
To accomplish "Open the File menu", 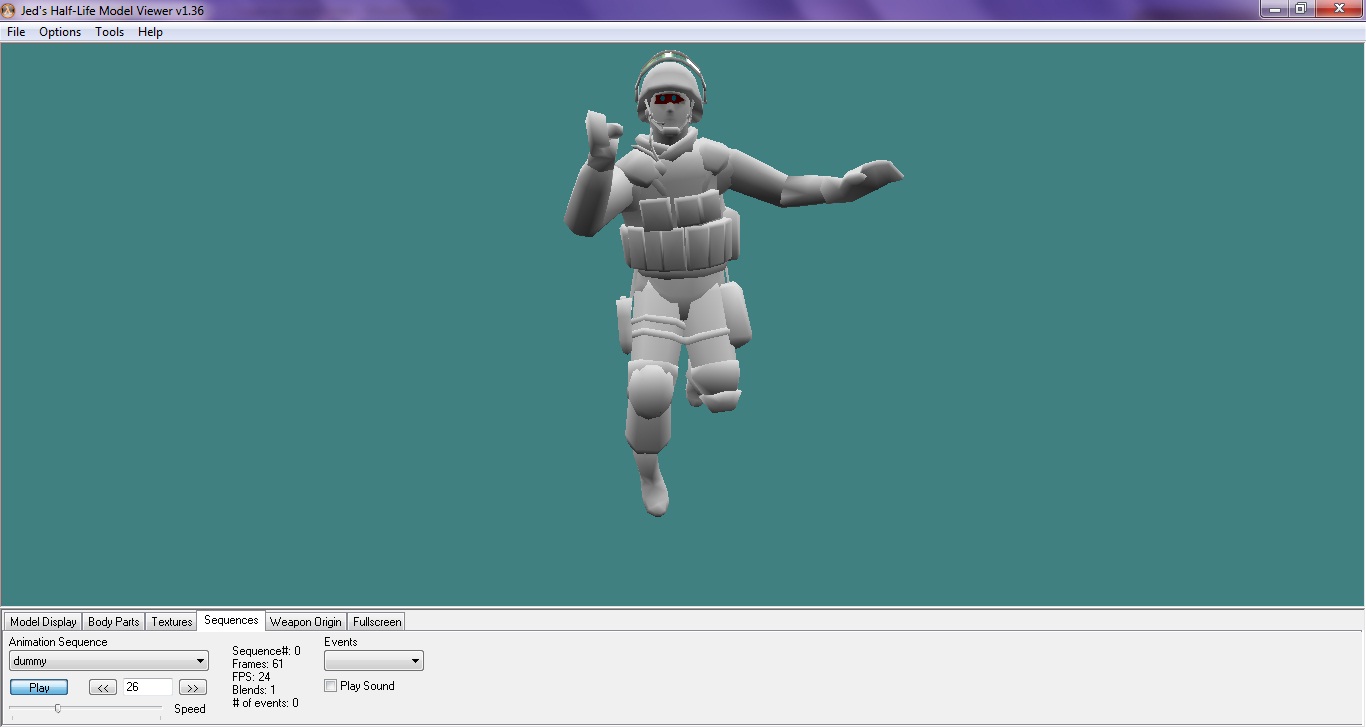I will [x=16, y=32].
